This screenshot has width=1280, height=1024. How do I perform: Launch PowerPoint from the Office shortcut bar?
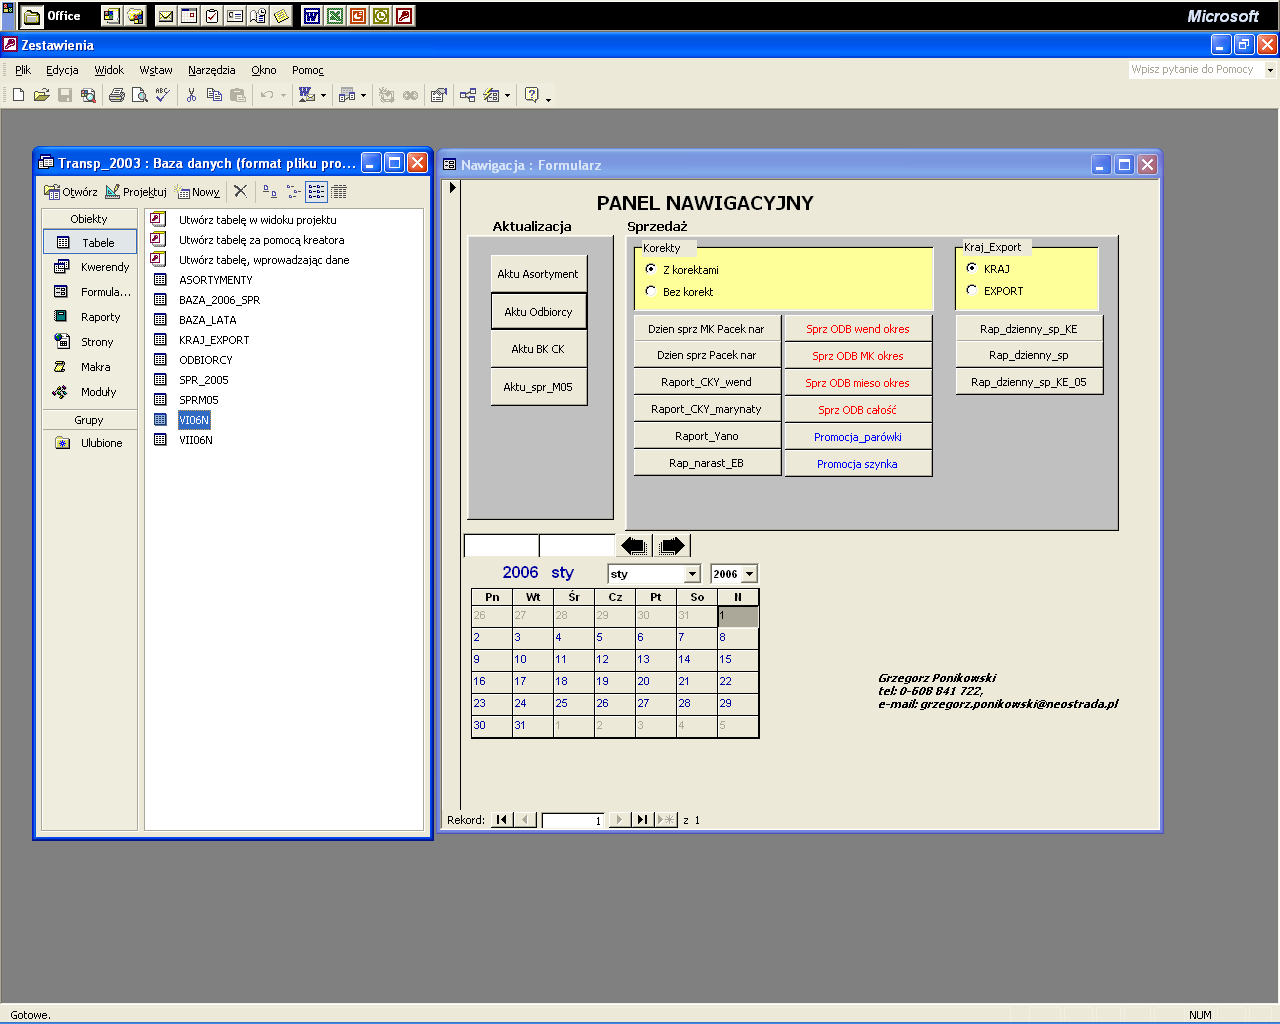pos(357,16)
